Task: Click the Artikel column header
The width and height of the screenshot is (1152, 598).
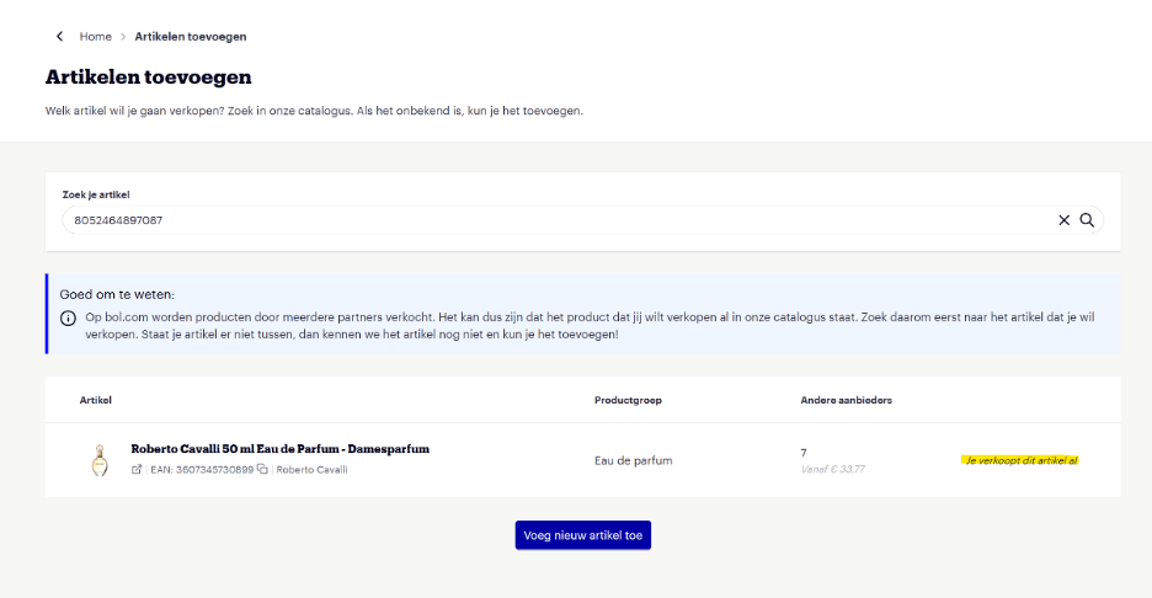Action: (96, 400)
